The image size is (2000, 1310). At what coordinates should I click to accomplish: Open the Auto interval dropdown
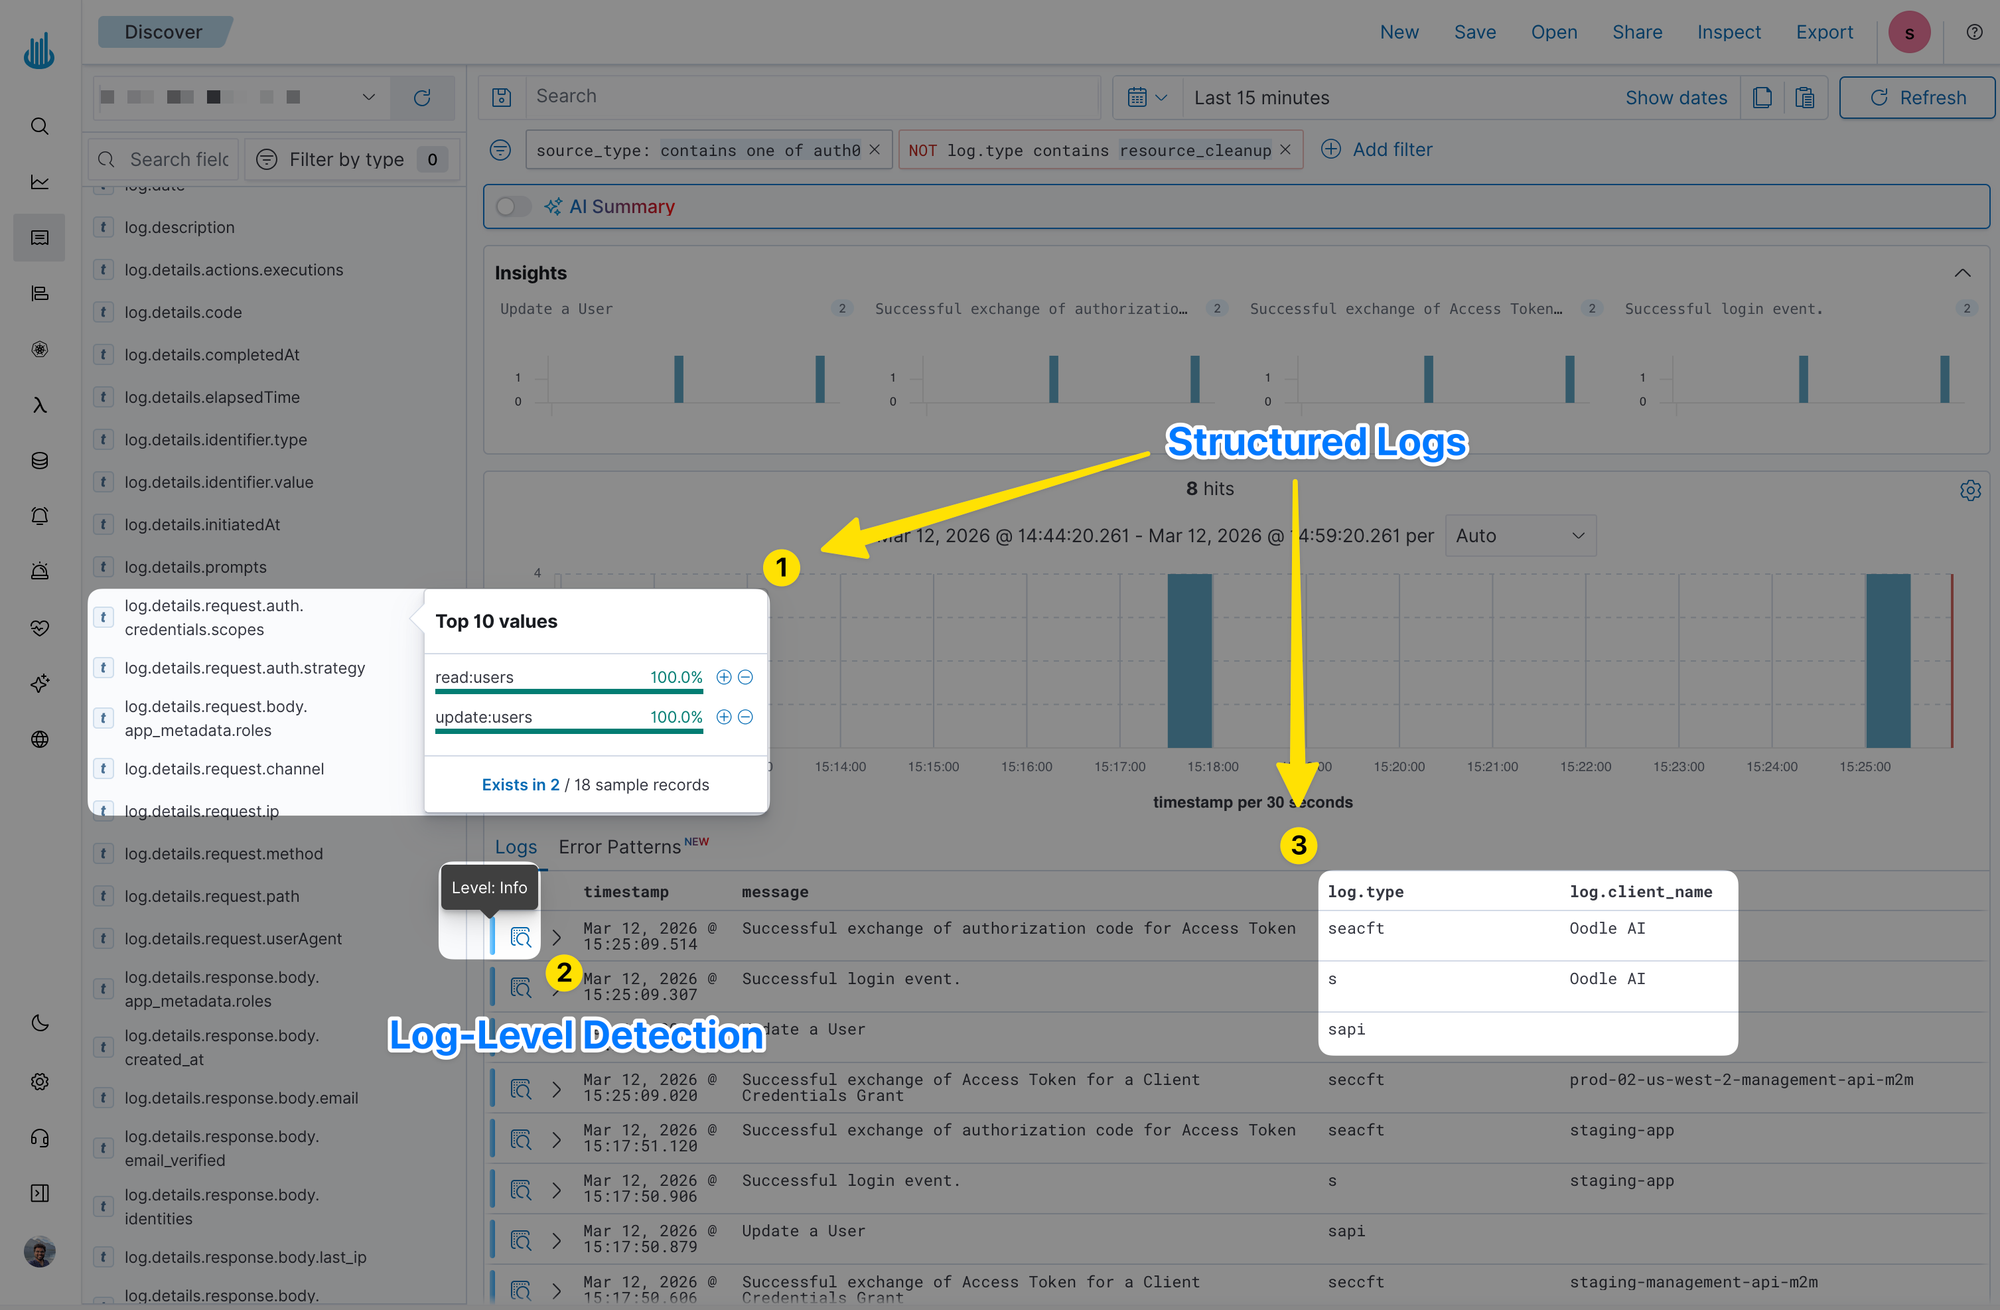(x=1519, y=536)
